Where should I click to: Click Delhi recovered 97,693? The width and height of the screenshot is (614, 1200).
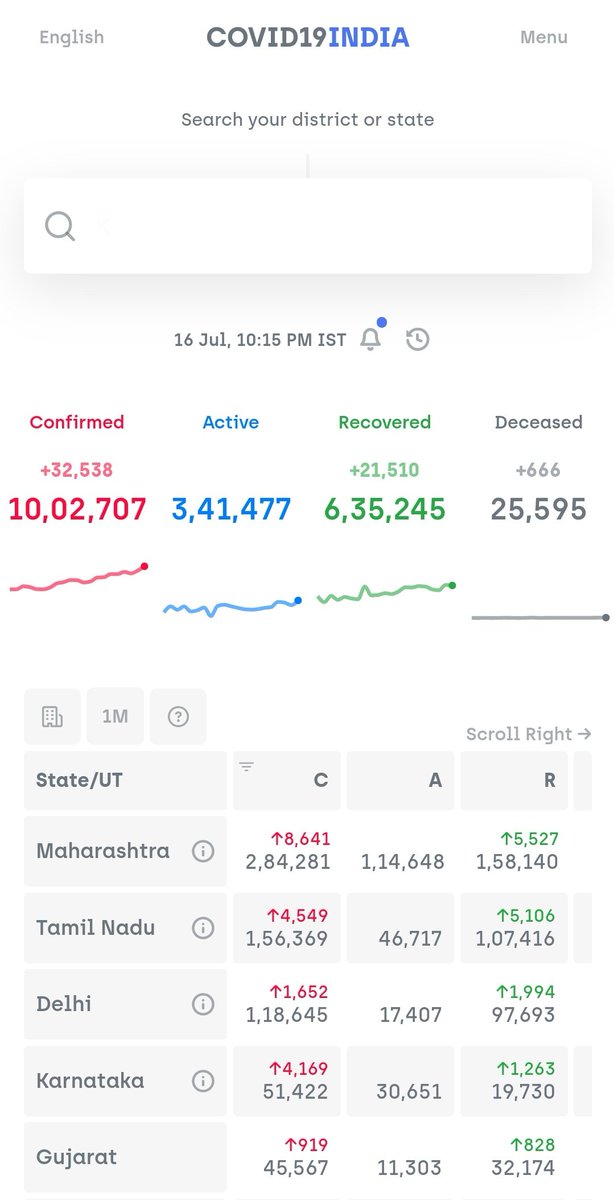click(x=525, y=1015)
